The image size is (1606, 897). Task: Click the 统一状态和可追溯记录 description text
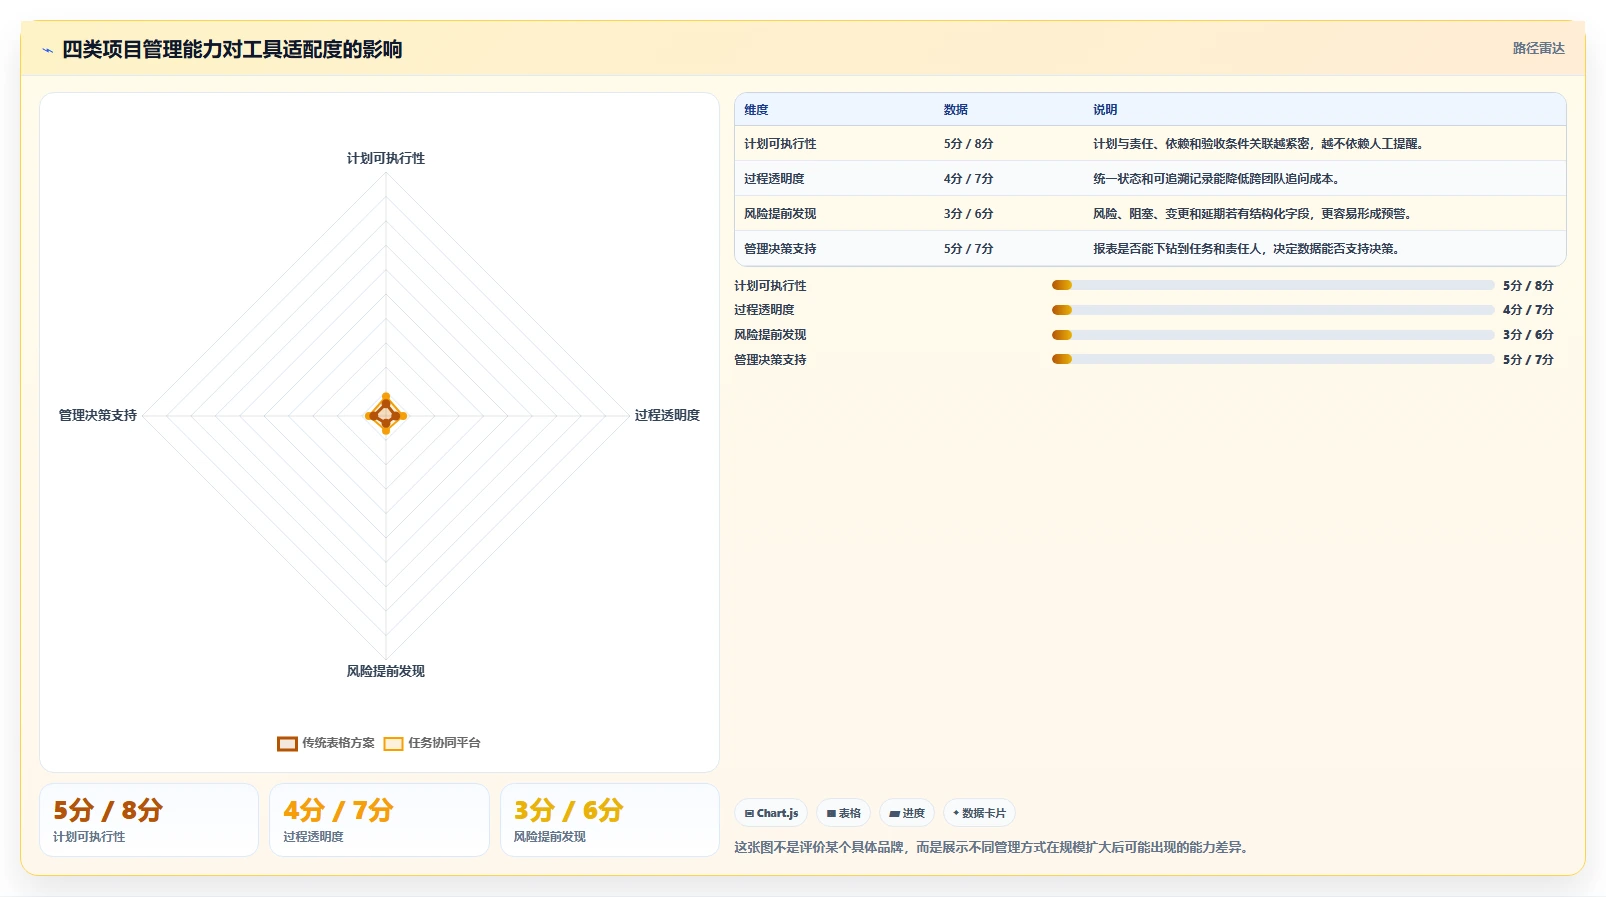(1216, 179)
